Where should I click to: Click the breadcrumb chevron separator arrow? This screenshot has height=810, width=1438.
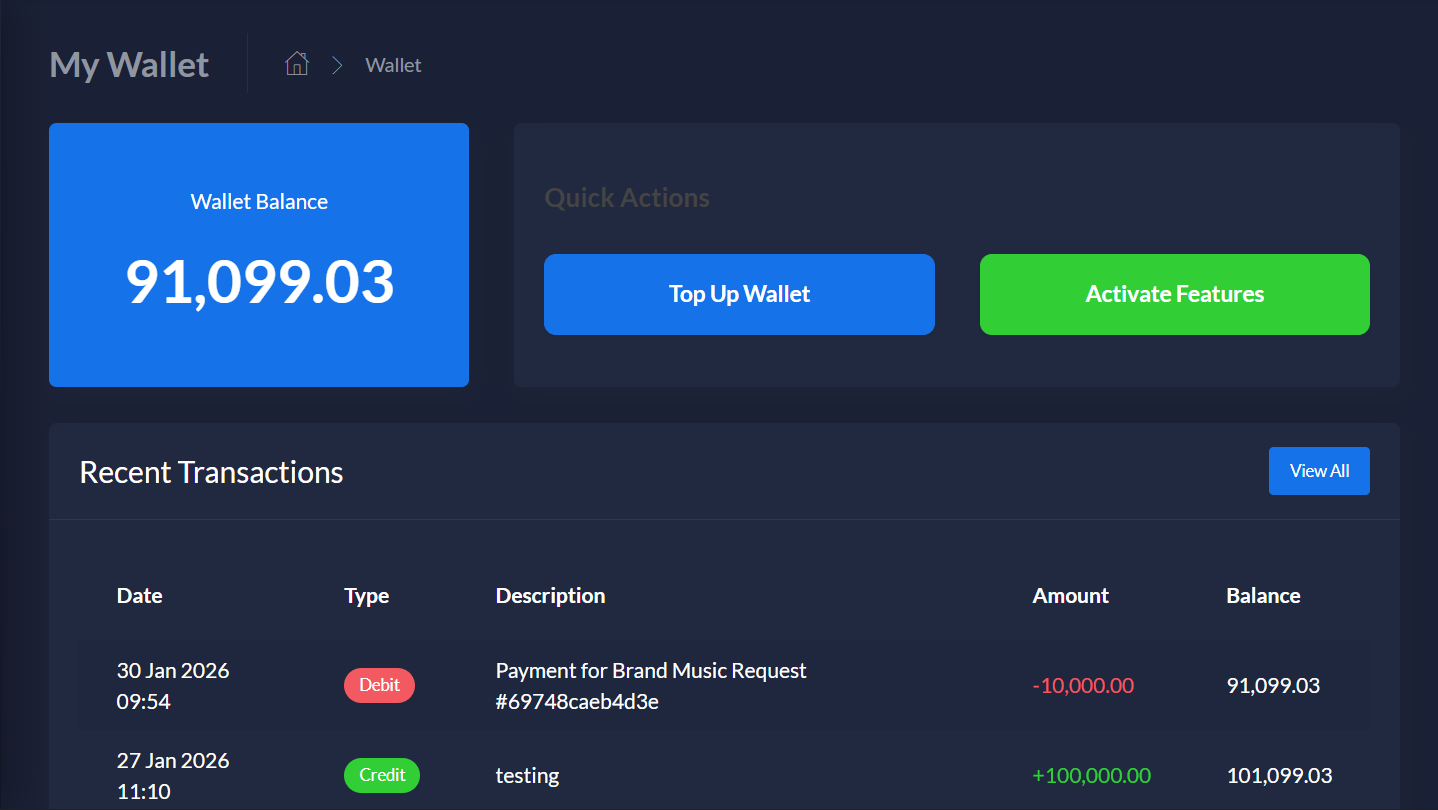337,65
